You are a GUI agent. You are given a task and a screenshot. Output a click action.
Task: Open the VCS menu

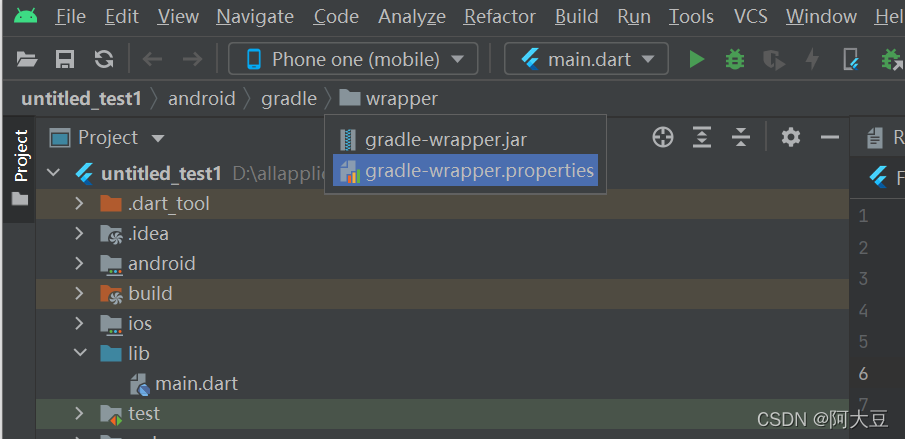point(750,17)
